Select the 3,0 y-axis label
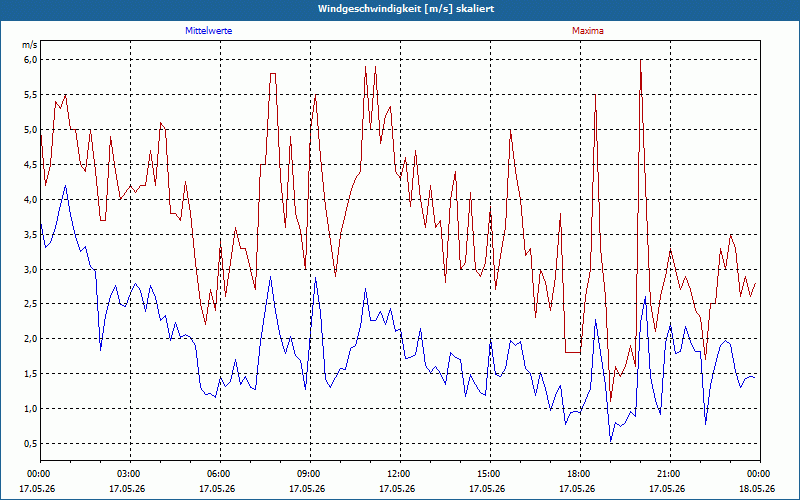This screenshot has width=800, height=500. click(x=30, y=269)
